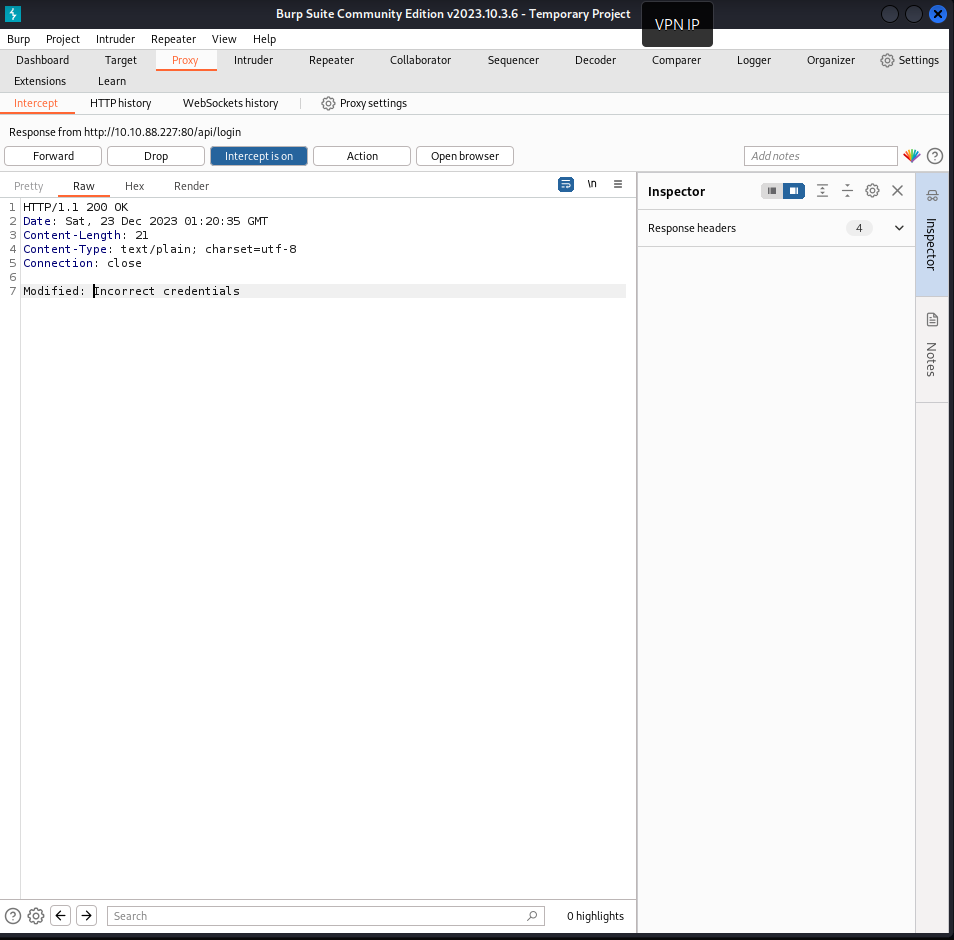Image resolution: width=954 pixels, height=940 pixels.
Task: Switch Inspector to two-column layout icon
Action: [x=794, y=191]
